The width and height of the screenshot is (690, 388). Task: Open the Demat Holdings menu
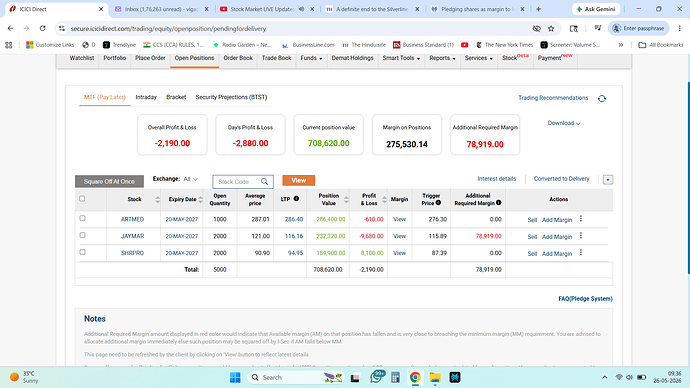point(352,58)
